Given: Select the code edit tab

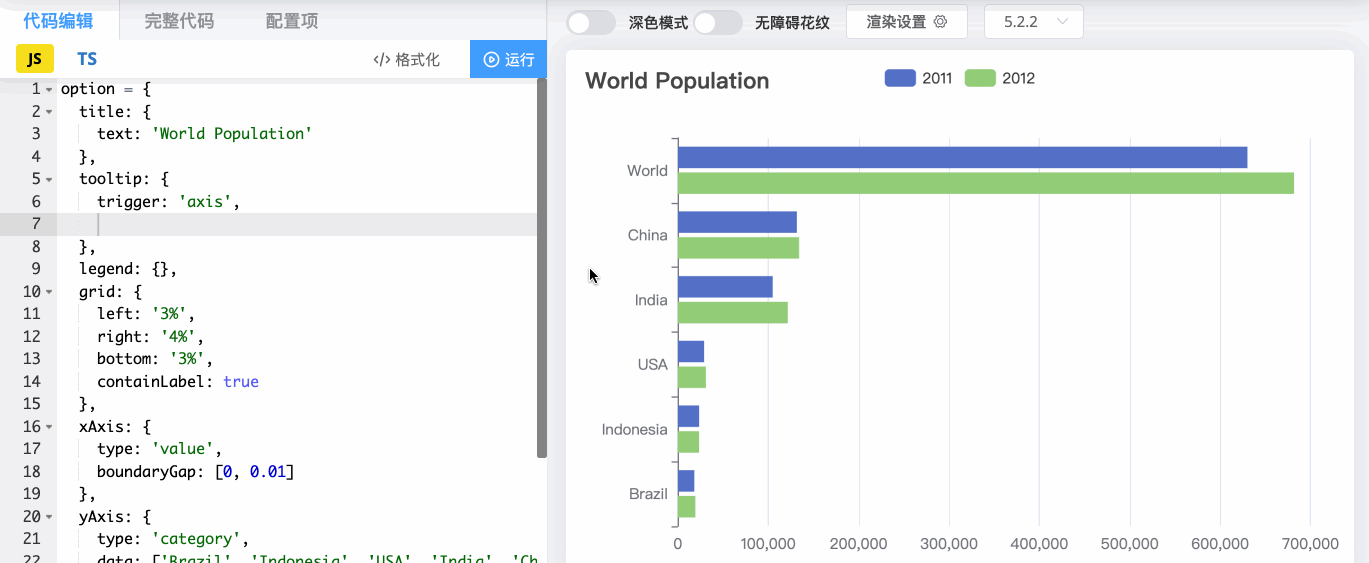Looking at the screenshot, I should point(58,21).
